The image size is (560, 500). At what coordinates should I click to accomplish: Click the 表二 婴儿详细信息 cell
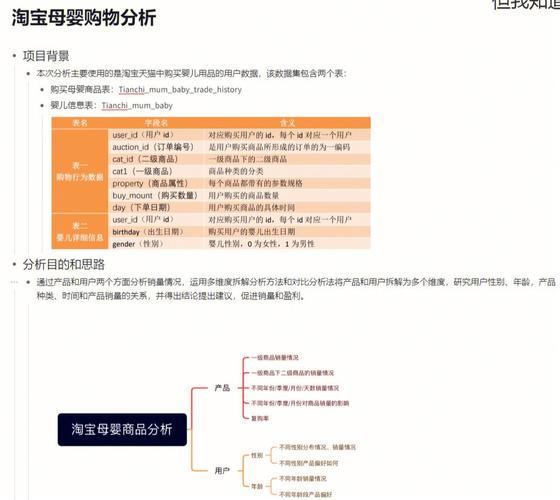click(80, 231)
